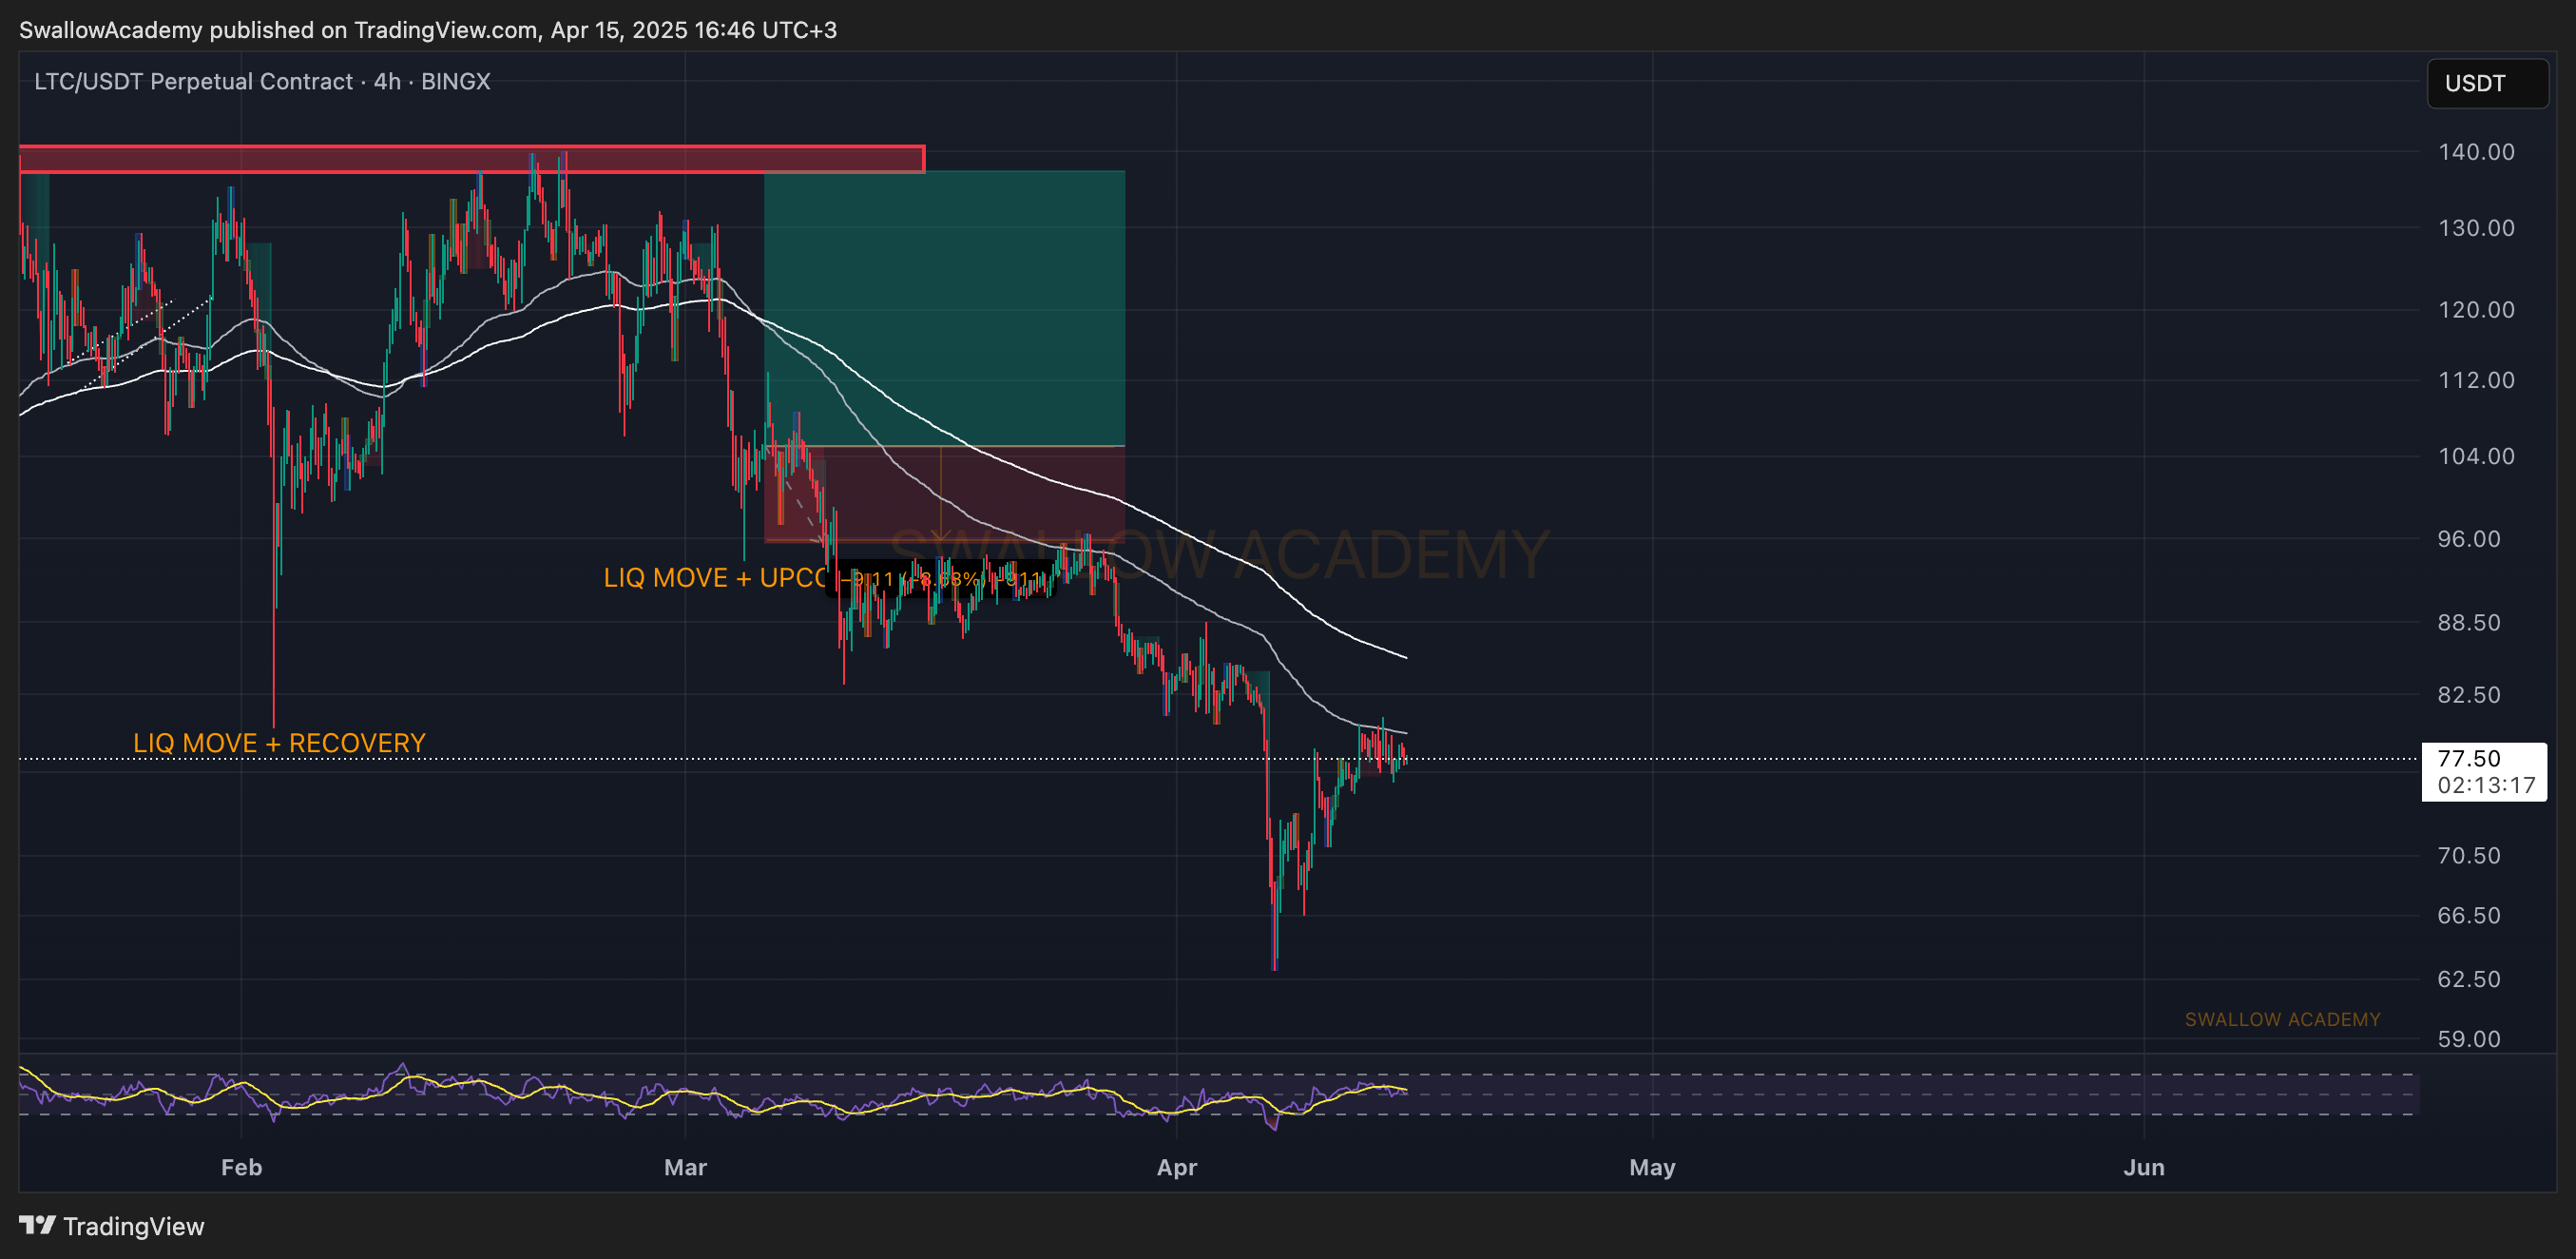Click the USDT currency button
The height and width of the screenshot is (1259, 2576).
click(2487, 83)
